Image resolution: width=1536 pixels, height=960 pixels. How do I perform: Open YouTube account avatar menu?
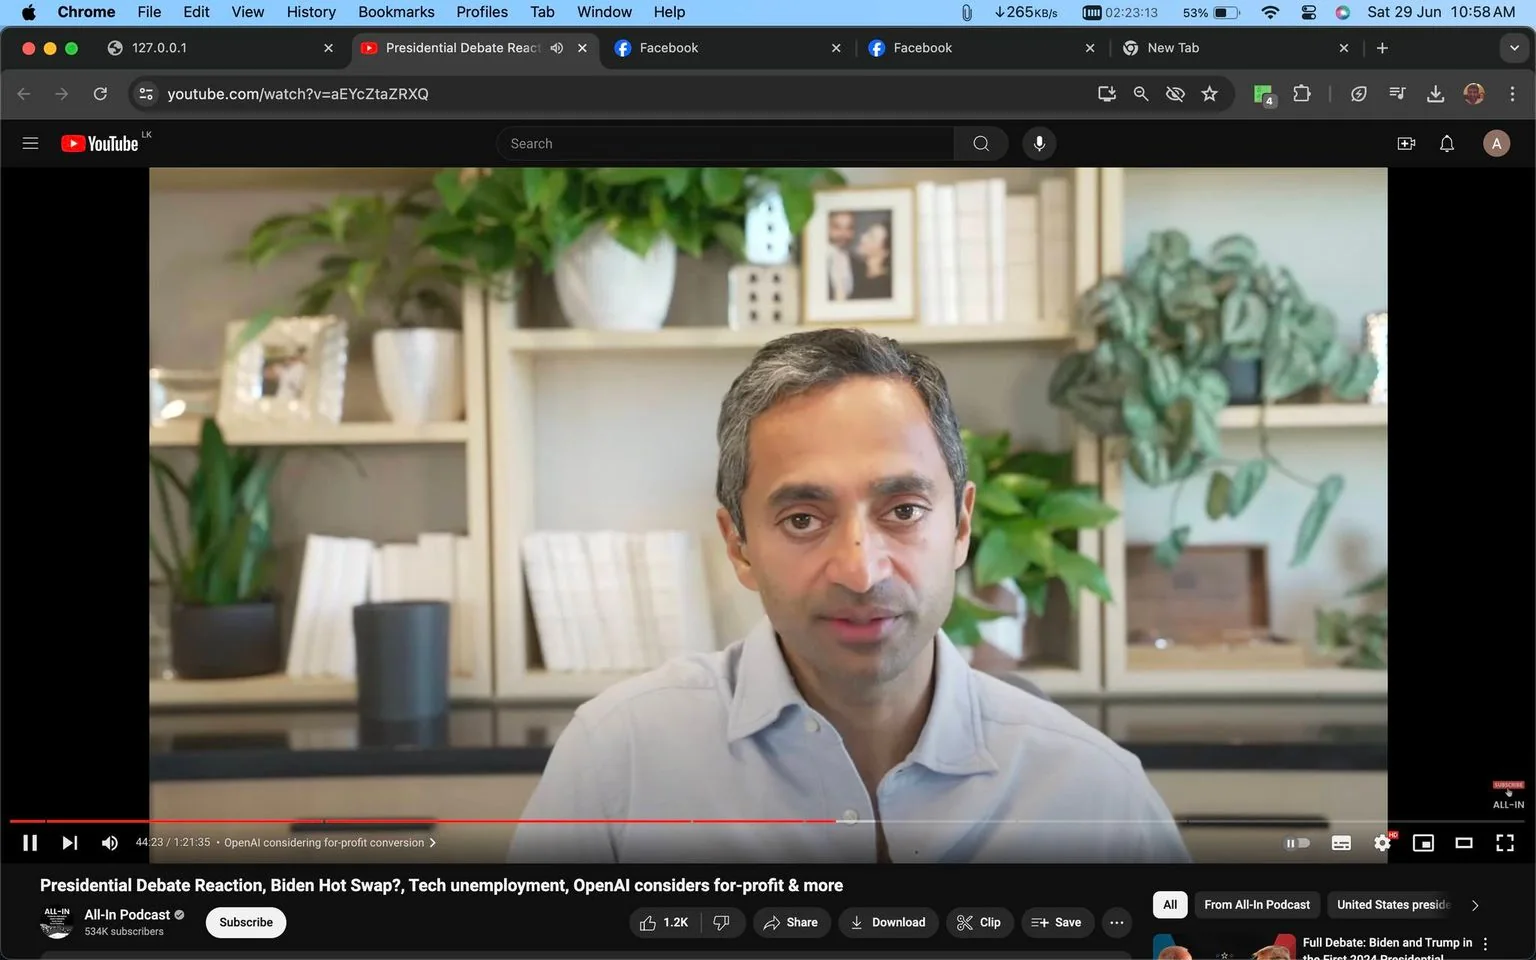(x=1496, y=143)
